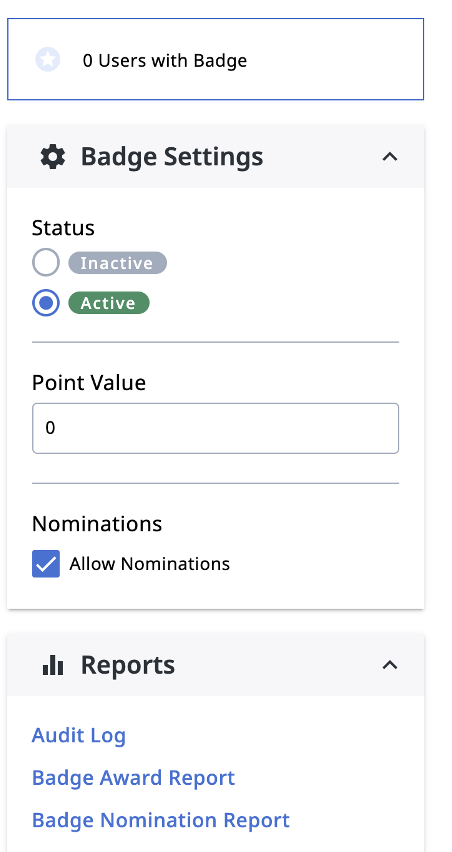Open the 0 Users with Badge card
The image size is (452, 852).
pyautogui.click(x=215, y=59)
